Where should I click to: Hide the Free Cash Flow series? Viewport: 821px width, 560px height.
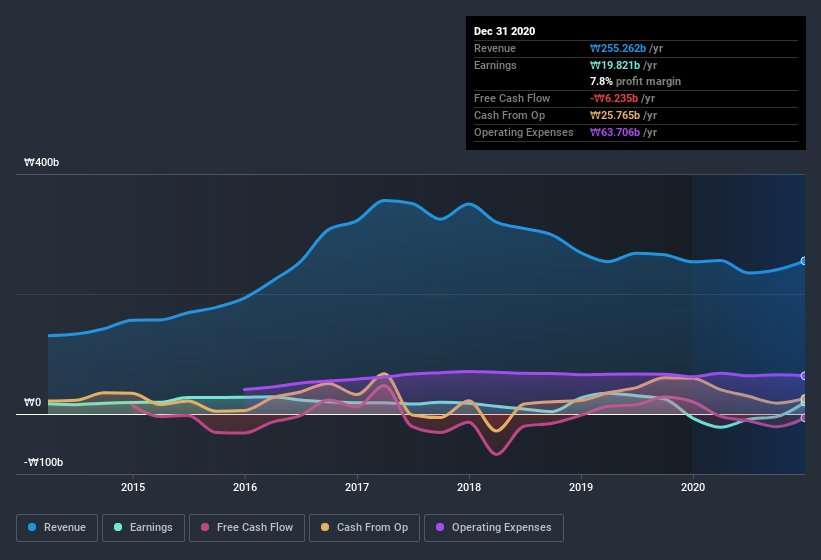(x=247, y=527)
